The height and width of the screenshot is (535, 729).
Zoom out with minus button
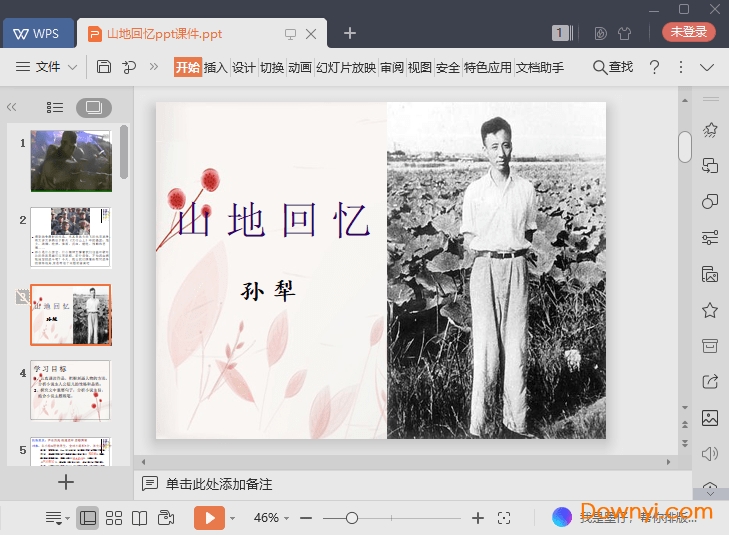coord(306,518)
